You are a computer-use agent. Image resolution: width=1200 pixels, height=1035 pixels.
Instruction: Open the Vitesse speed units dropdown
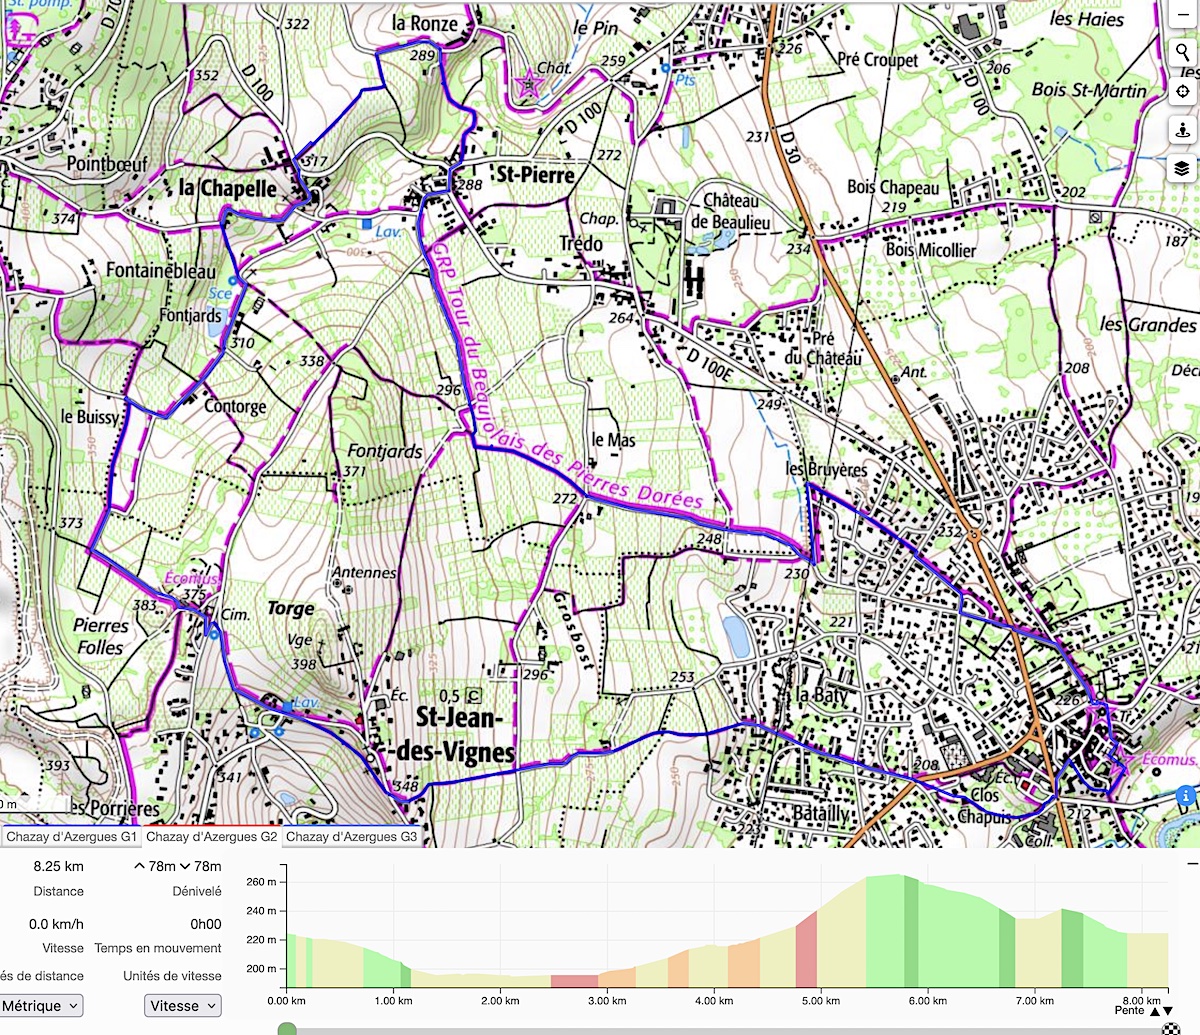point(184,1006)
